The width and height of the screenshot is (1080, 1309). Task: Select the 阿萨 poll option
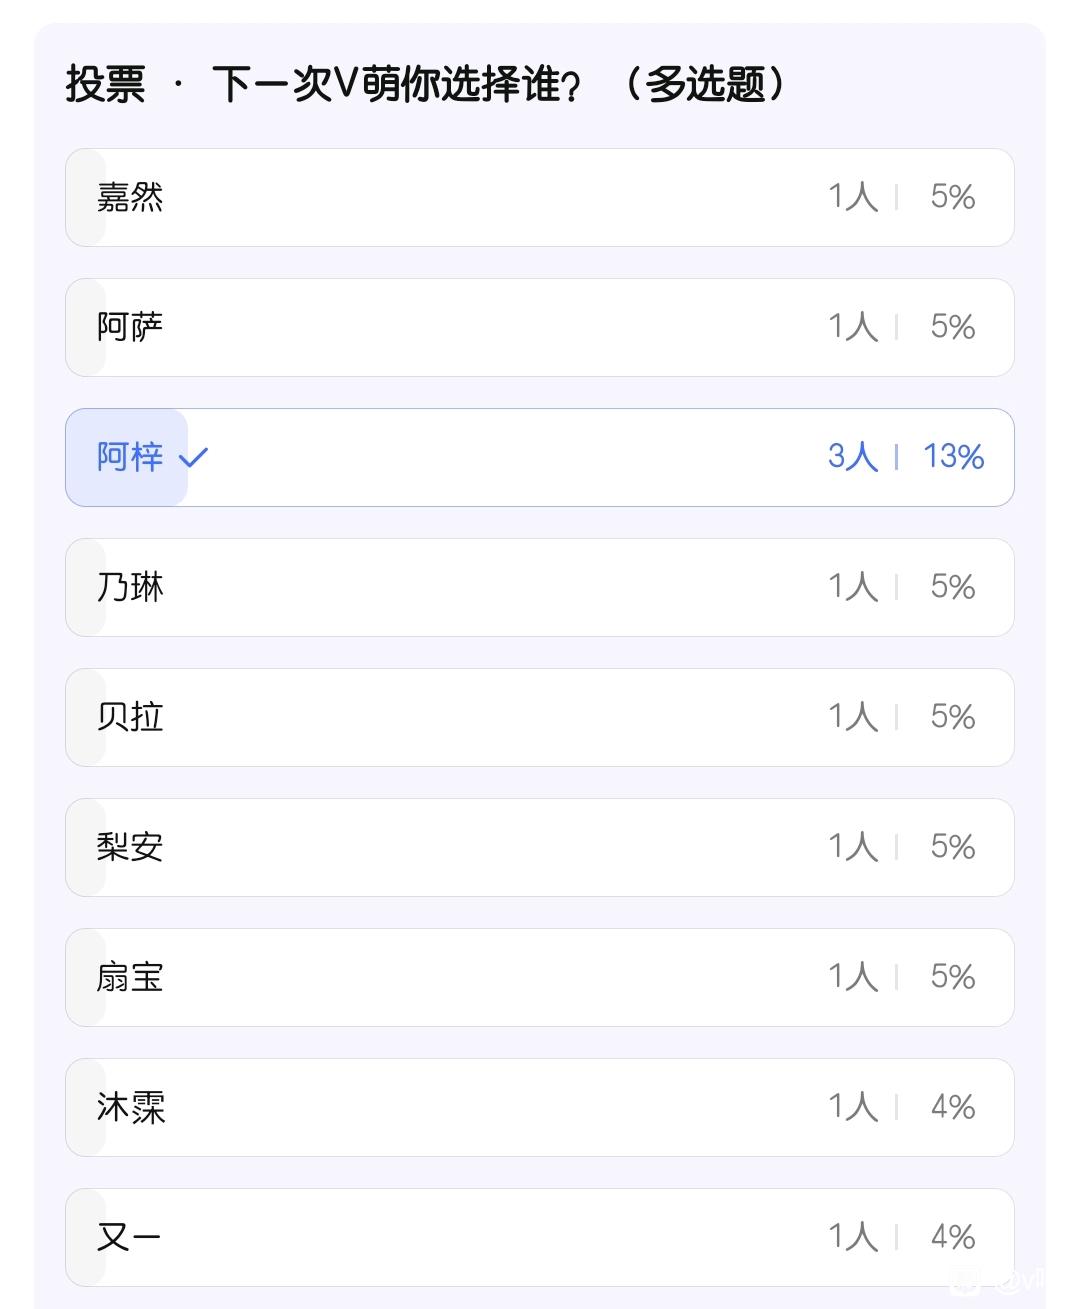[x=540, y=327]
